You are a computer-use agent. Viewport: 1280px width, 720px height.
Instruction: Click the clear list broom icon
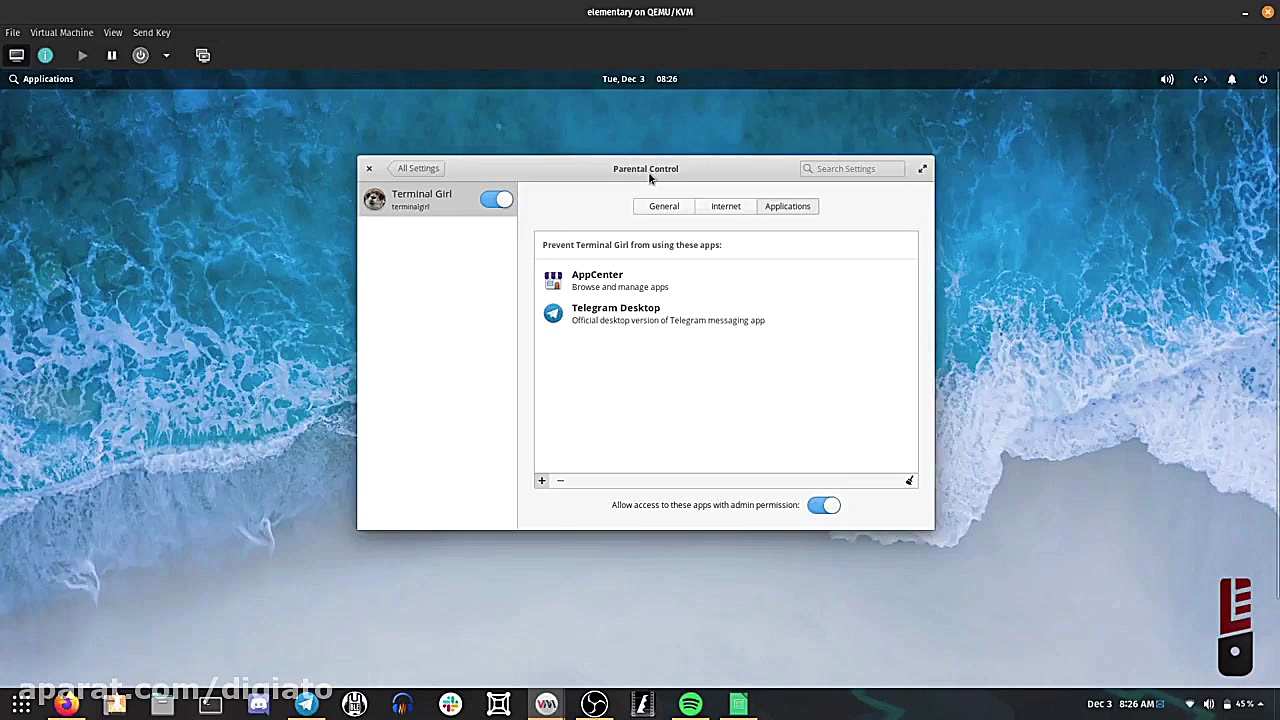point(909,481)
